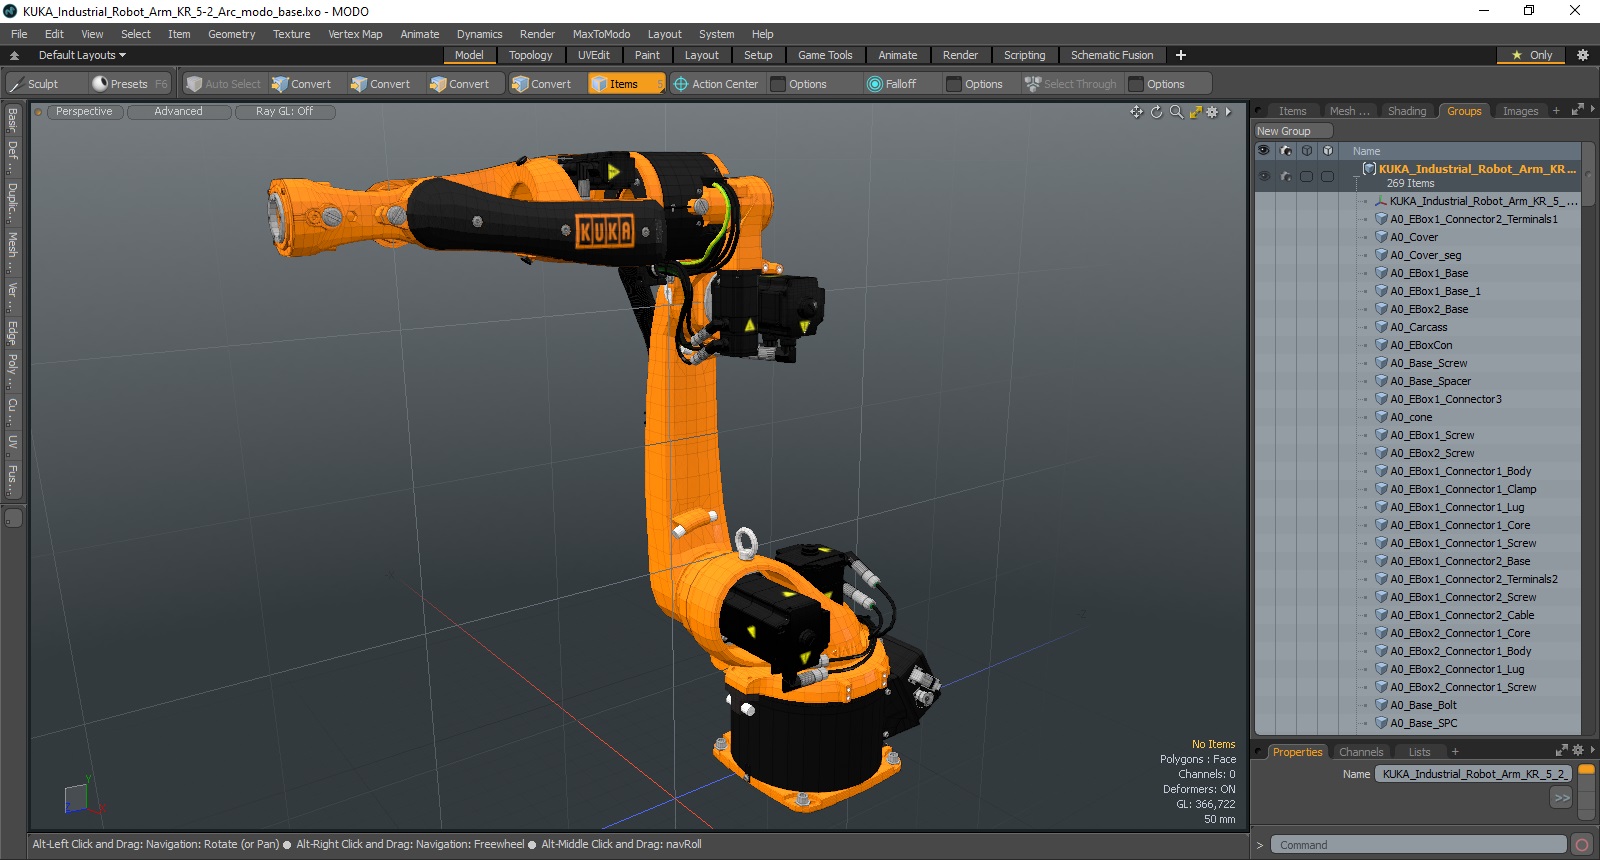Viewport: 1600px width, 860px height.
Task: Click the render column camera header icon
Action: tap(1285, 151)
